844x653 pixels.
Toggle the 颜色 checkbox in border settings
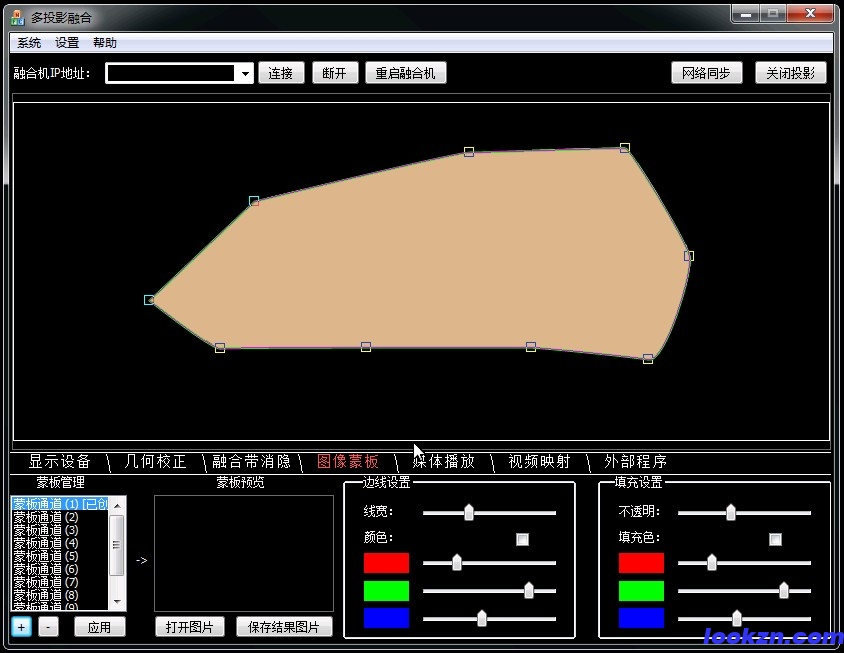(x=522, y=539)
